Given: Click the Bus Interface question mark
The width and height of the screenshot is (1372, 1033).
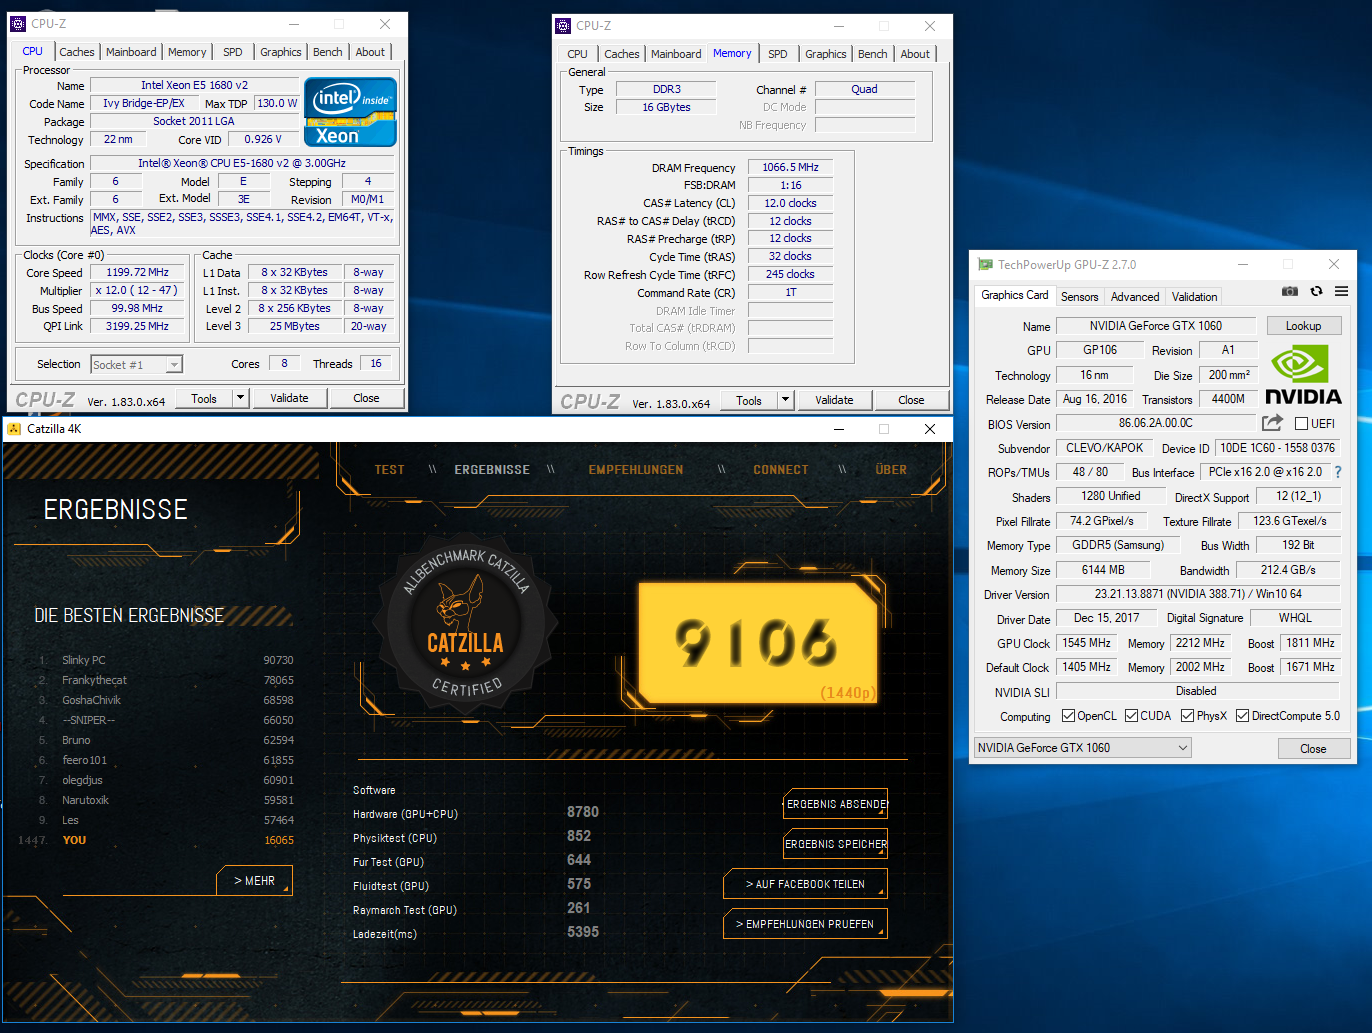Looking at the screenshot, I should tap(1338, 472).
